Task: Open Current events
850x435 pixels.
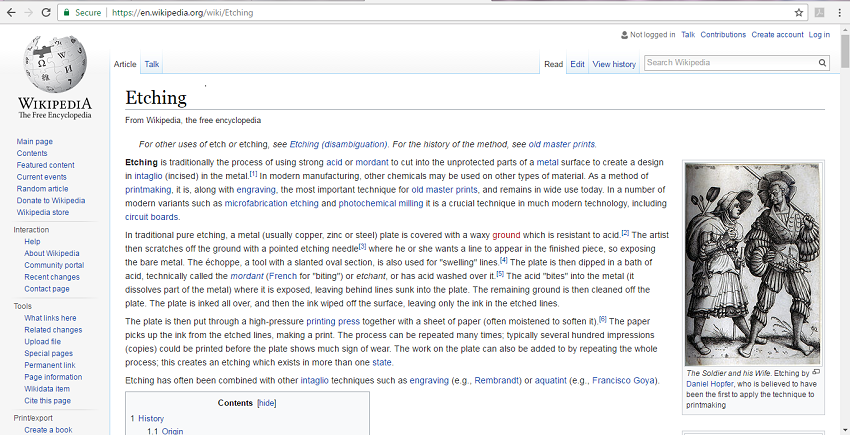Action: click(x=42, y=177)
